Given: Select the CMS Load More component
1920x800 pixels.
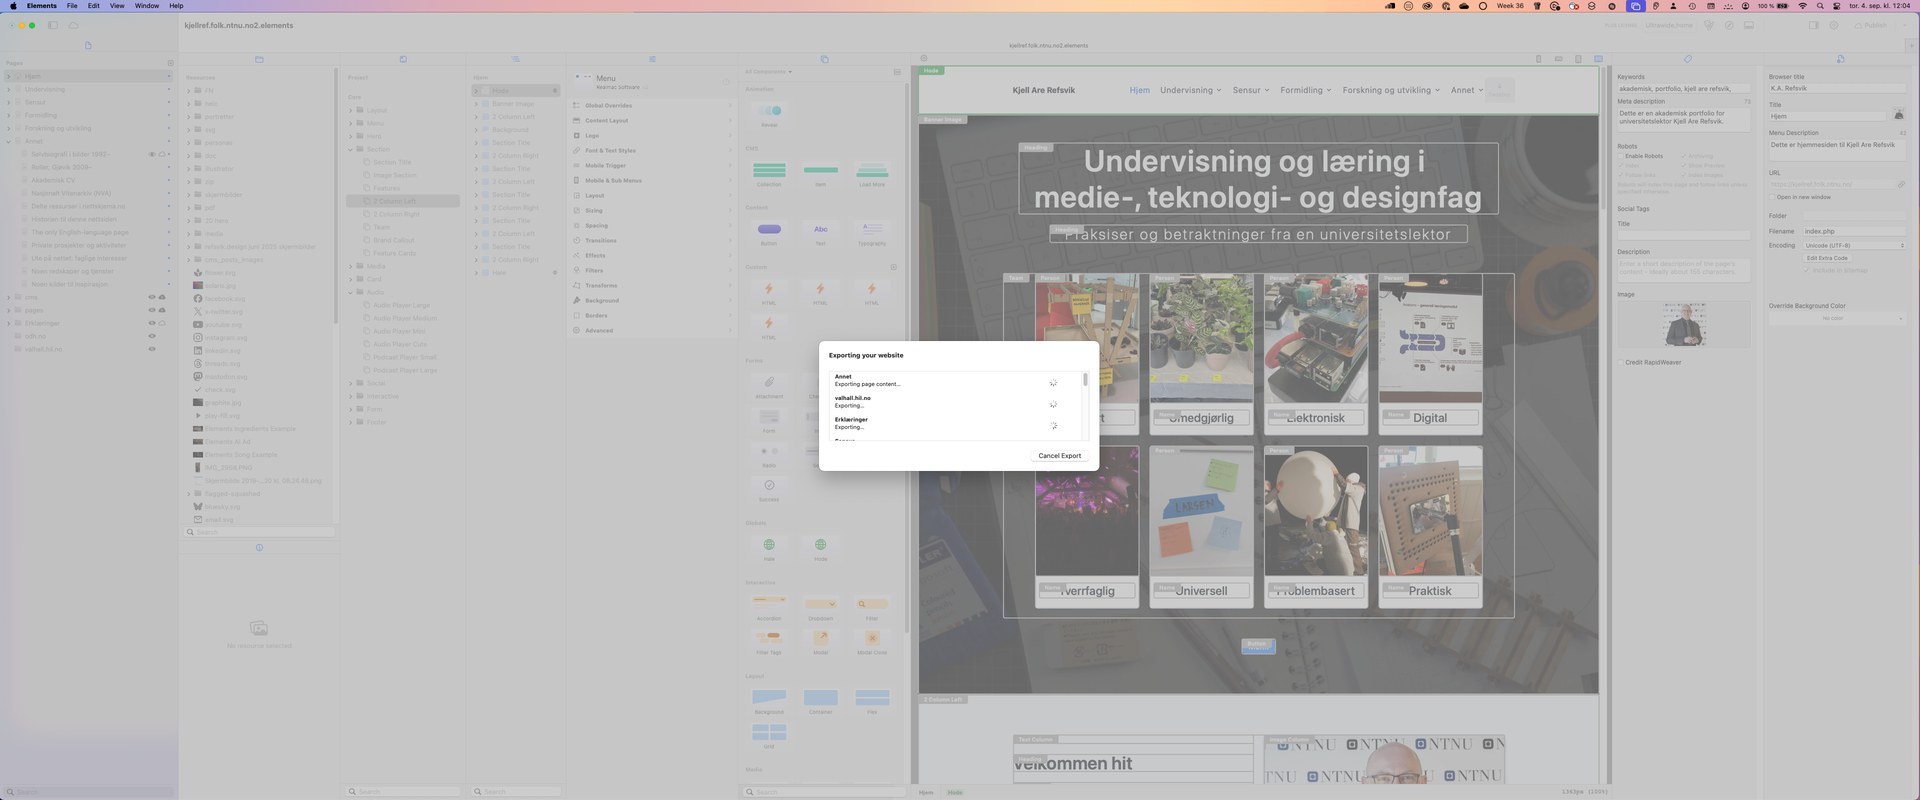Looking at the screenshot, I should (x=872, y=173).
